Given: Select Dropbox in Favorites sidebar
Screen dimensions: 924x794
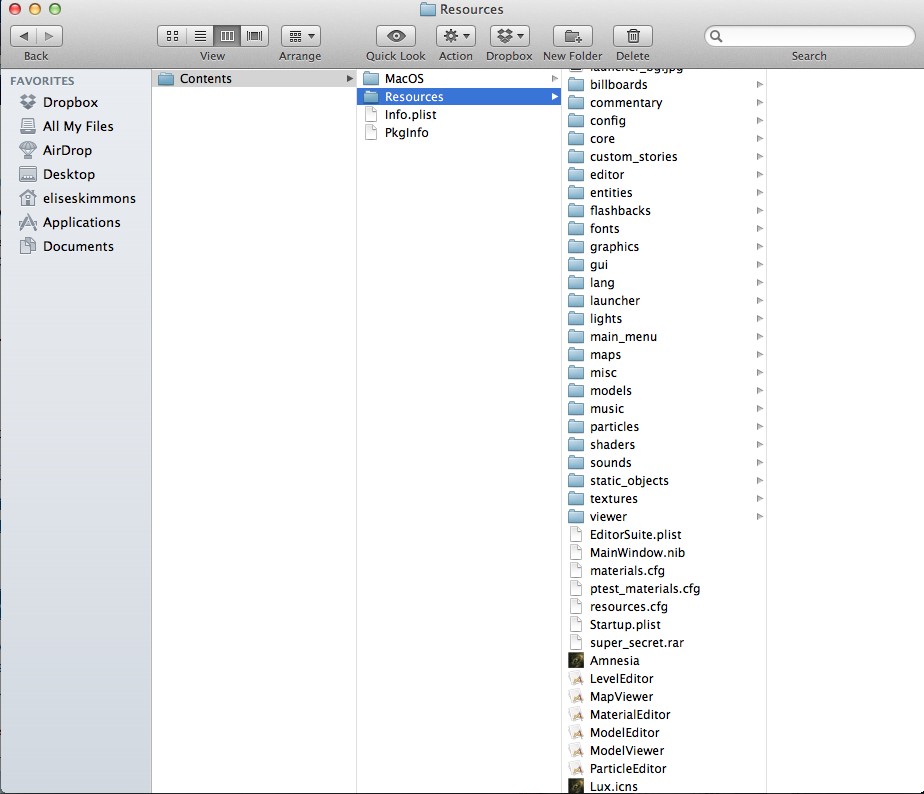Looking at the screenshot, I should (70, 102).
